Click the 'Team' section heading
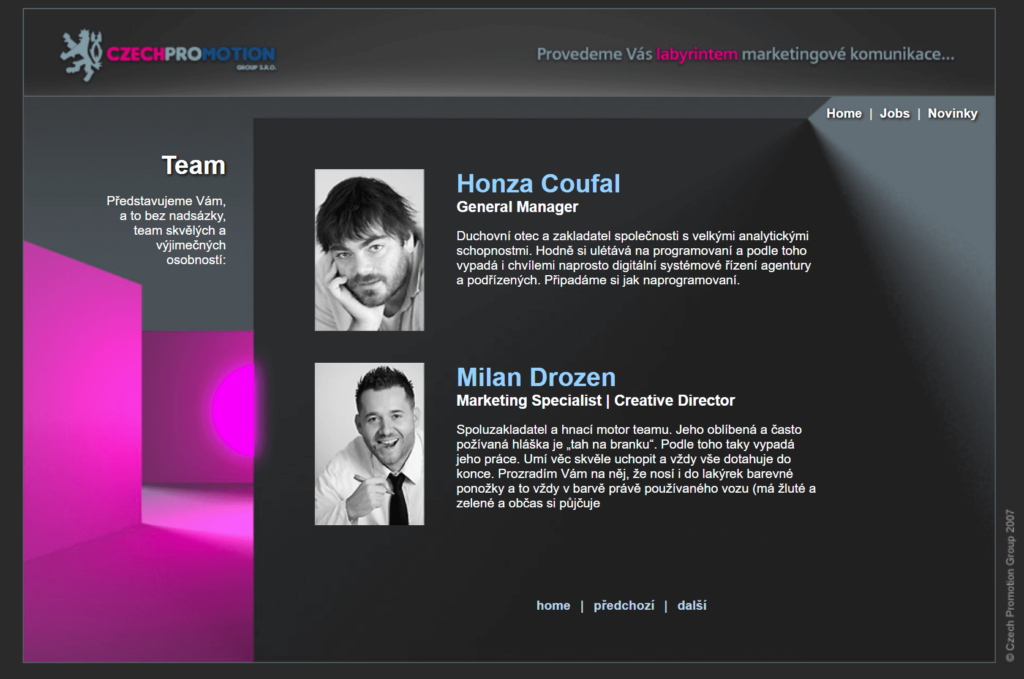This screenshot has height=679, width=1024. tap(193, 165)
